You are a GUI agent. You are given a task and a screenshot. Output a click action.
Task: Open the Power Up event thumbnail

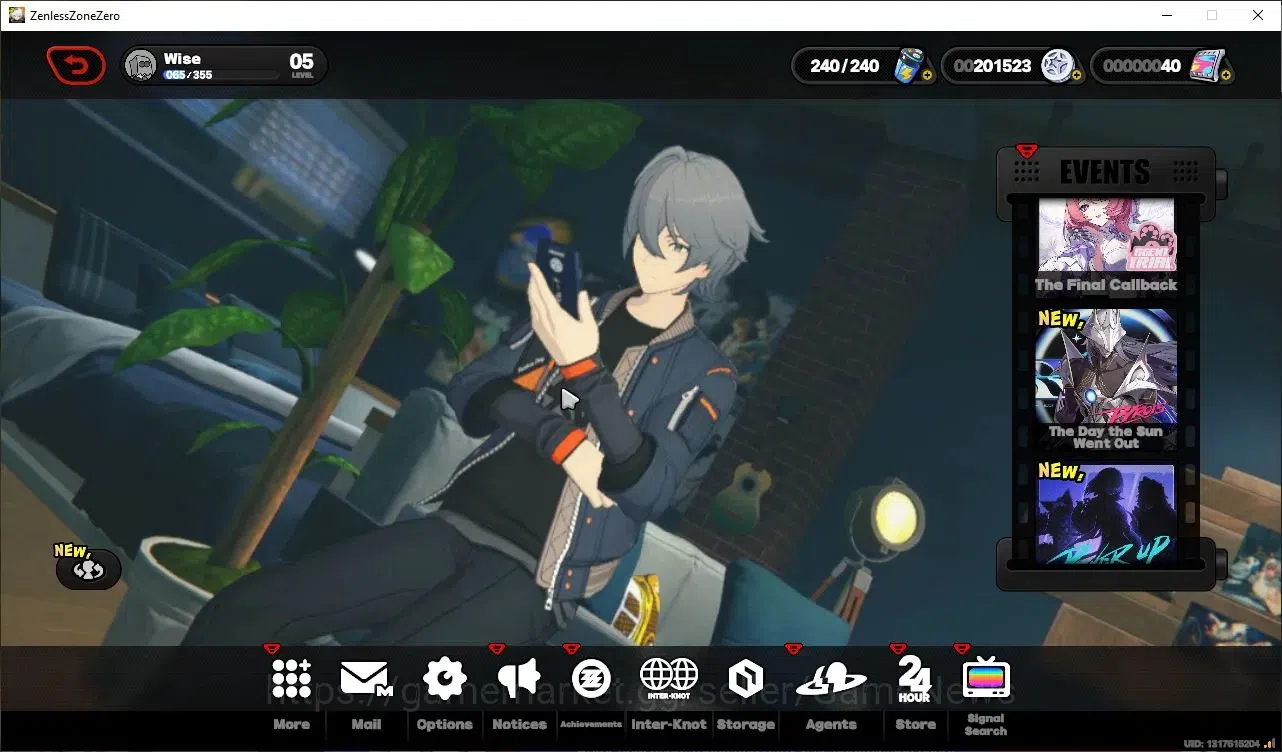tap(1106, 514)
